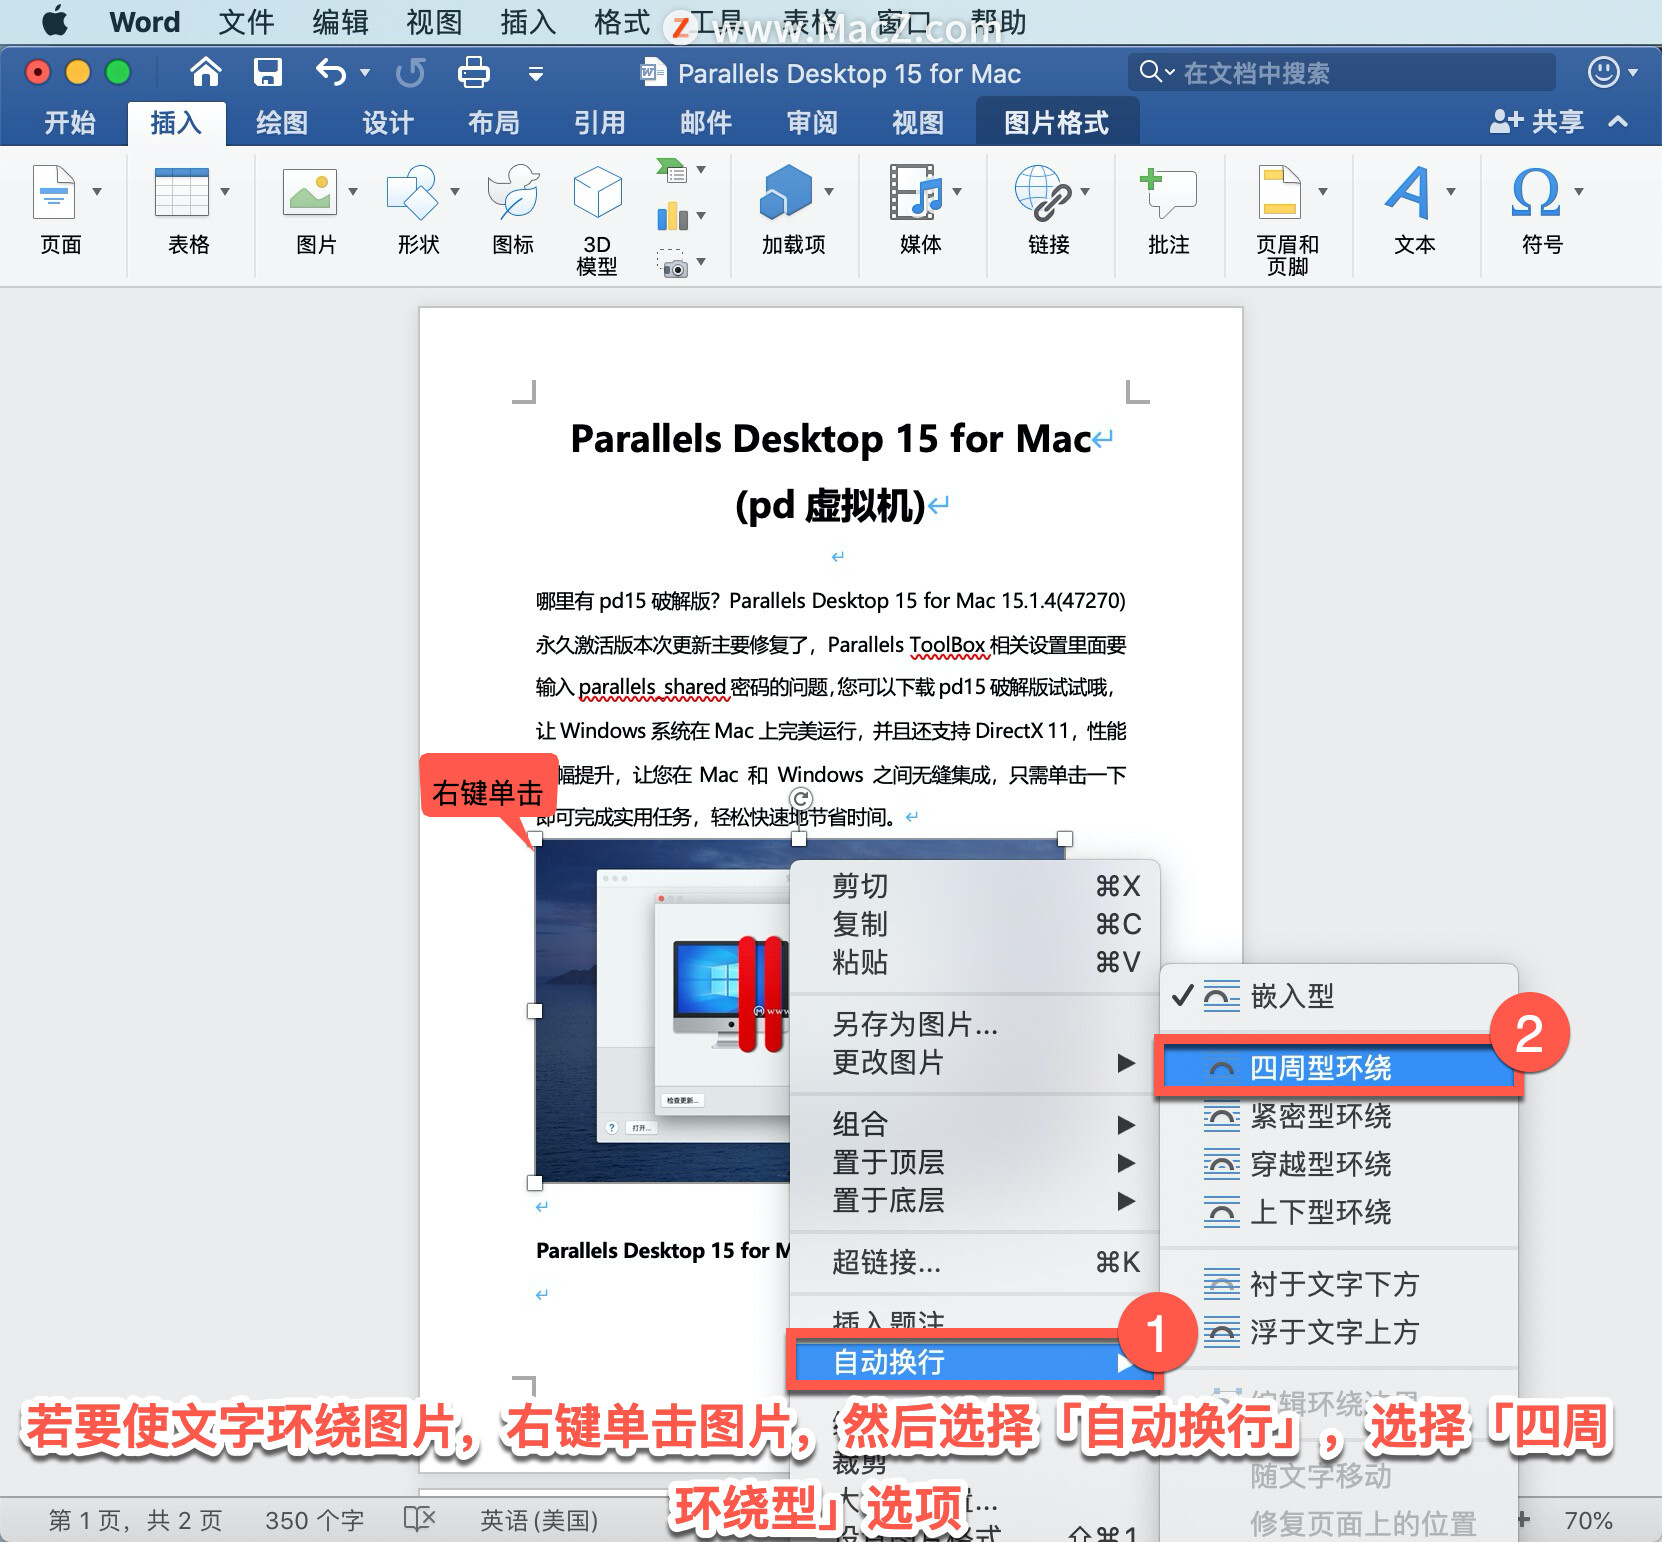Image resolution: width=1662 pixels, height=1542 pixels.
Task: Click the page count status text
Action: 135,1520
